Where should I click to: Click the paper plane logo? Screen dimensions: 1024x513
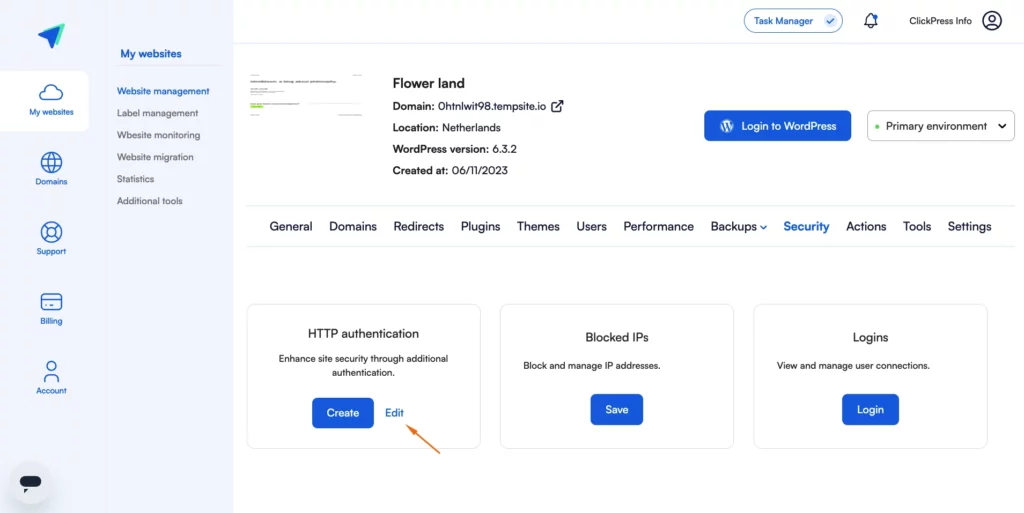tap(51, 36)
